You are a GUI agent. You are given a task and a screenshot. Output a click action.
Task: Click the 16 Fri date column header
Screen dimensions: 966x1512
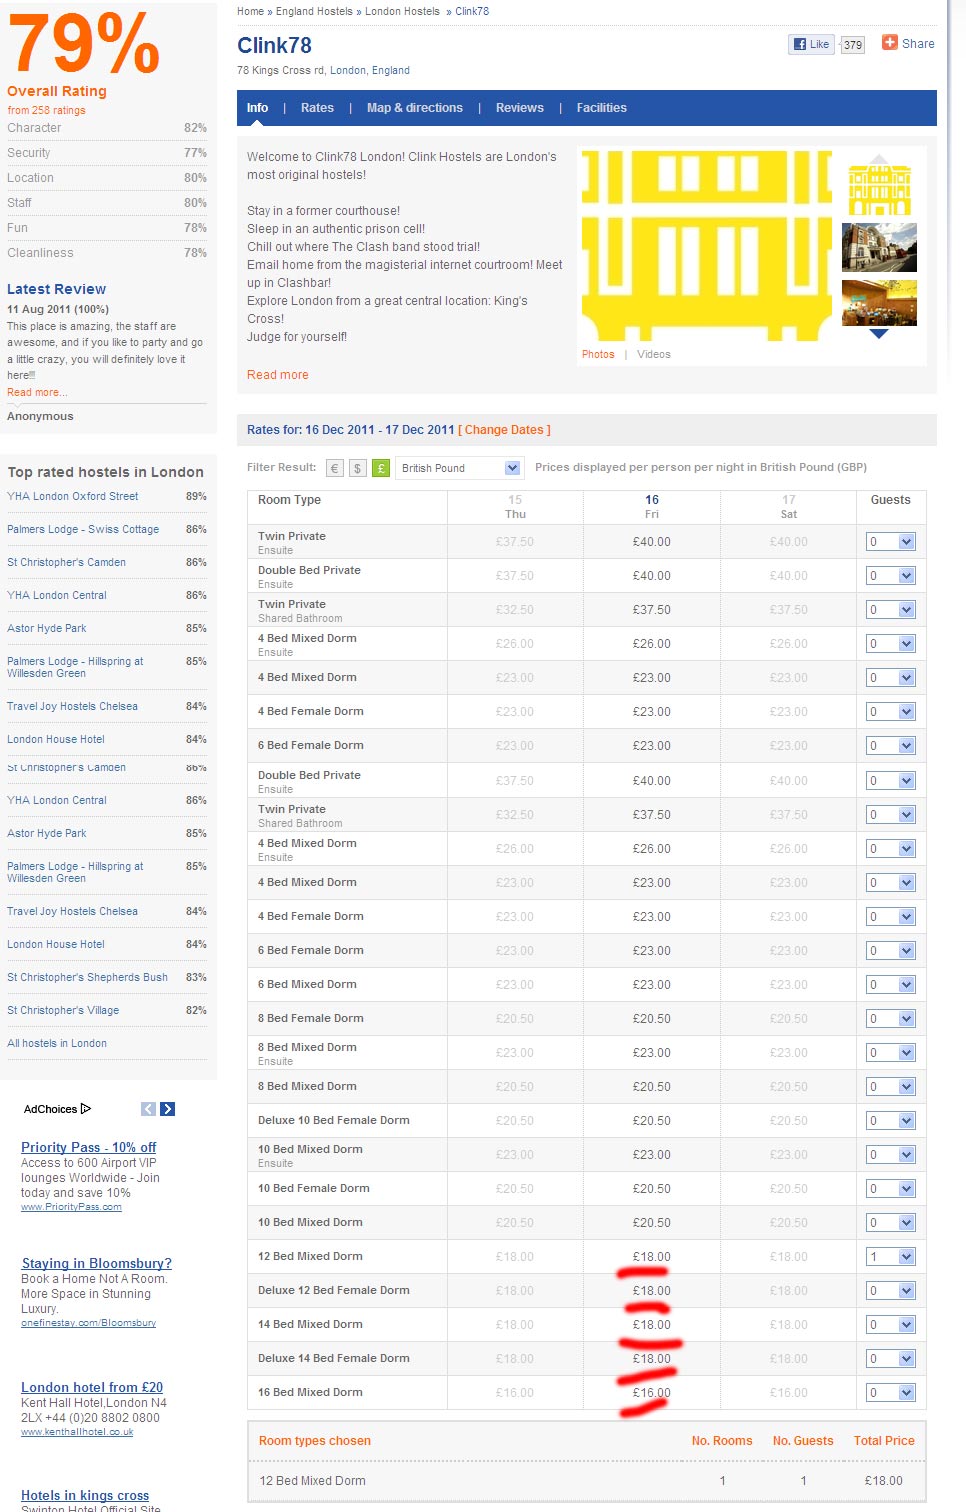pos(652,506)
